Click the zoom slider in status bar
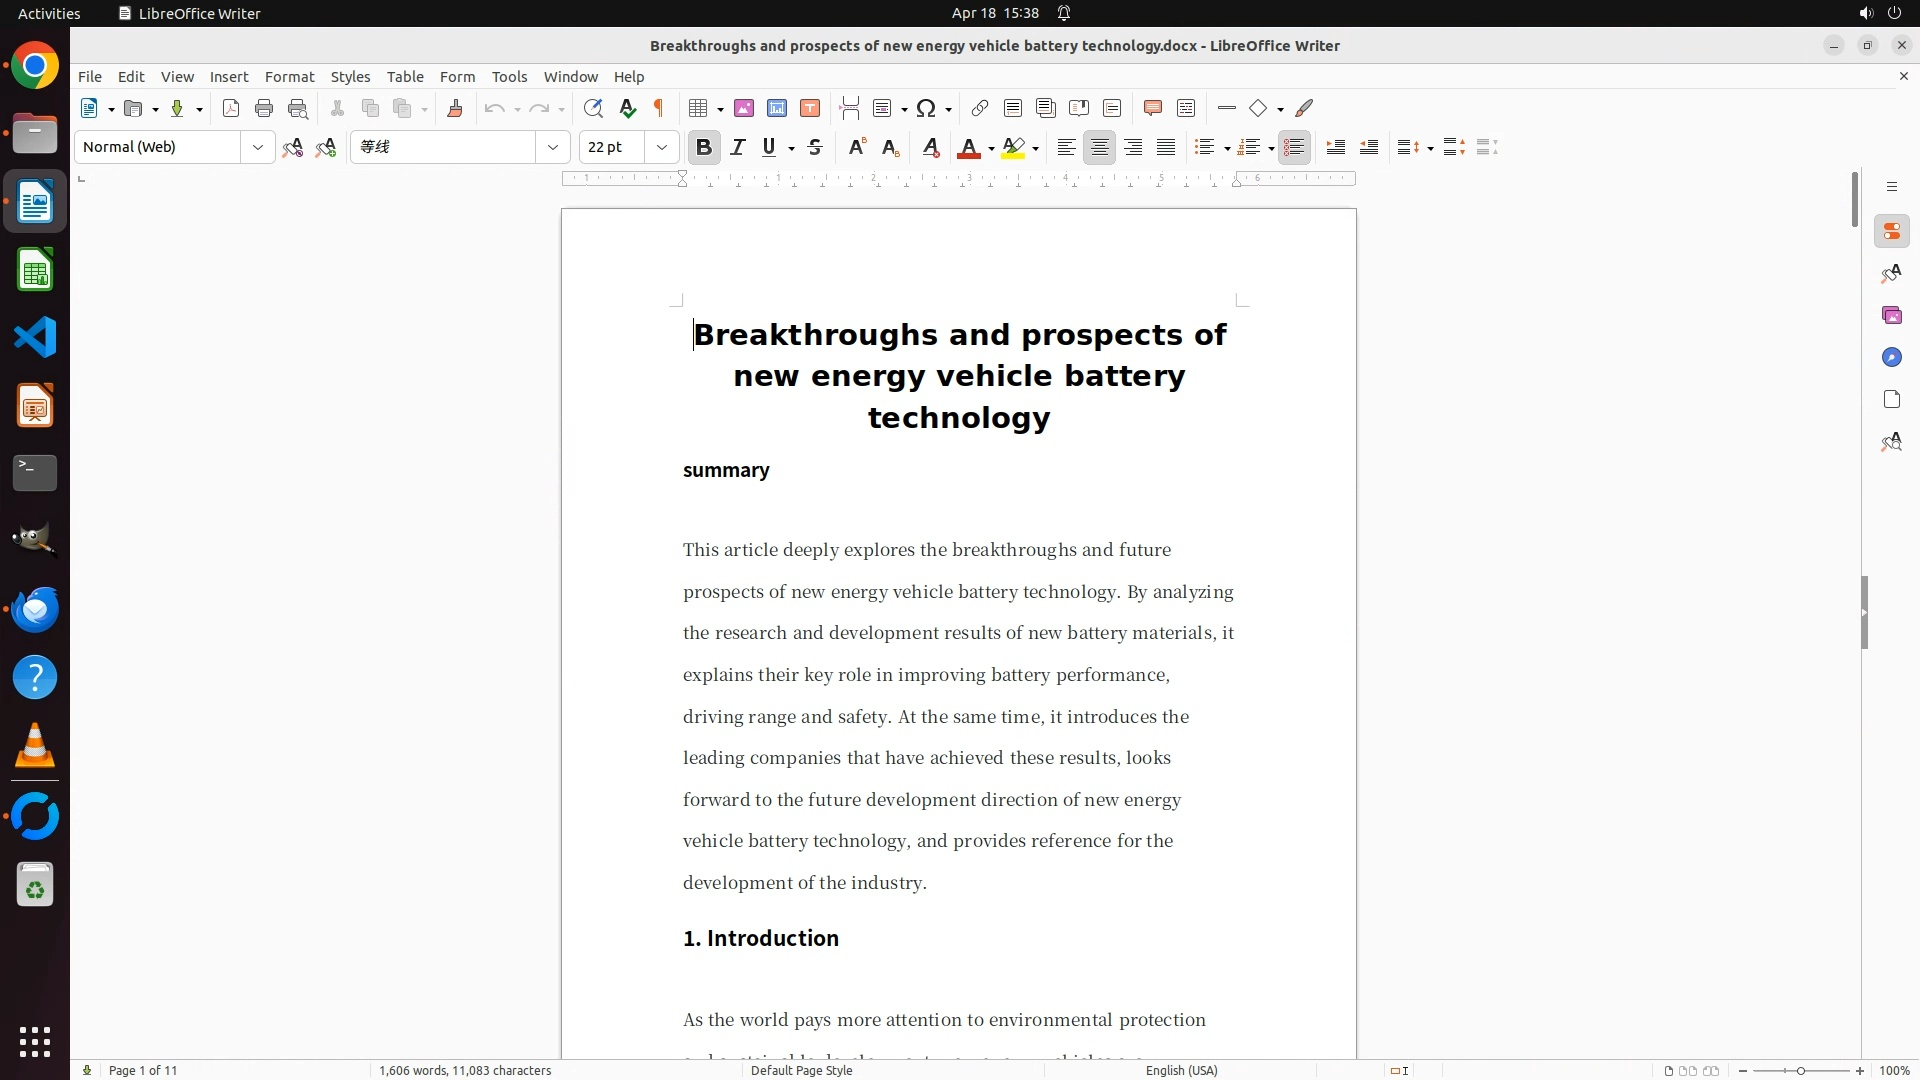 pos(1801,1070)
